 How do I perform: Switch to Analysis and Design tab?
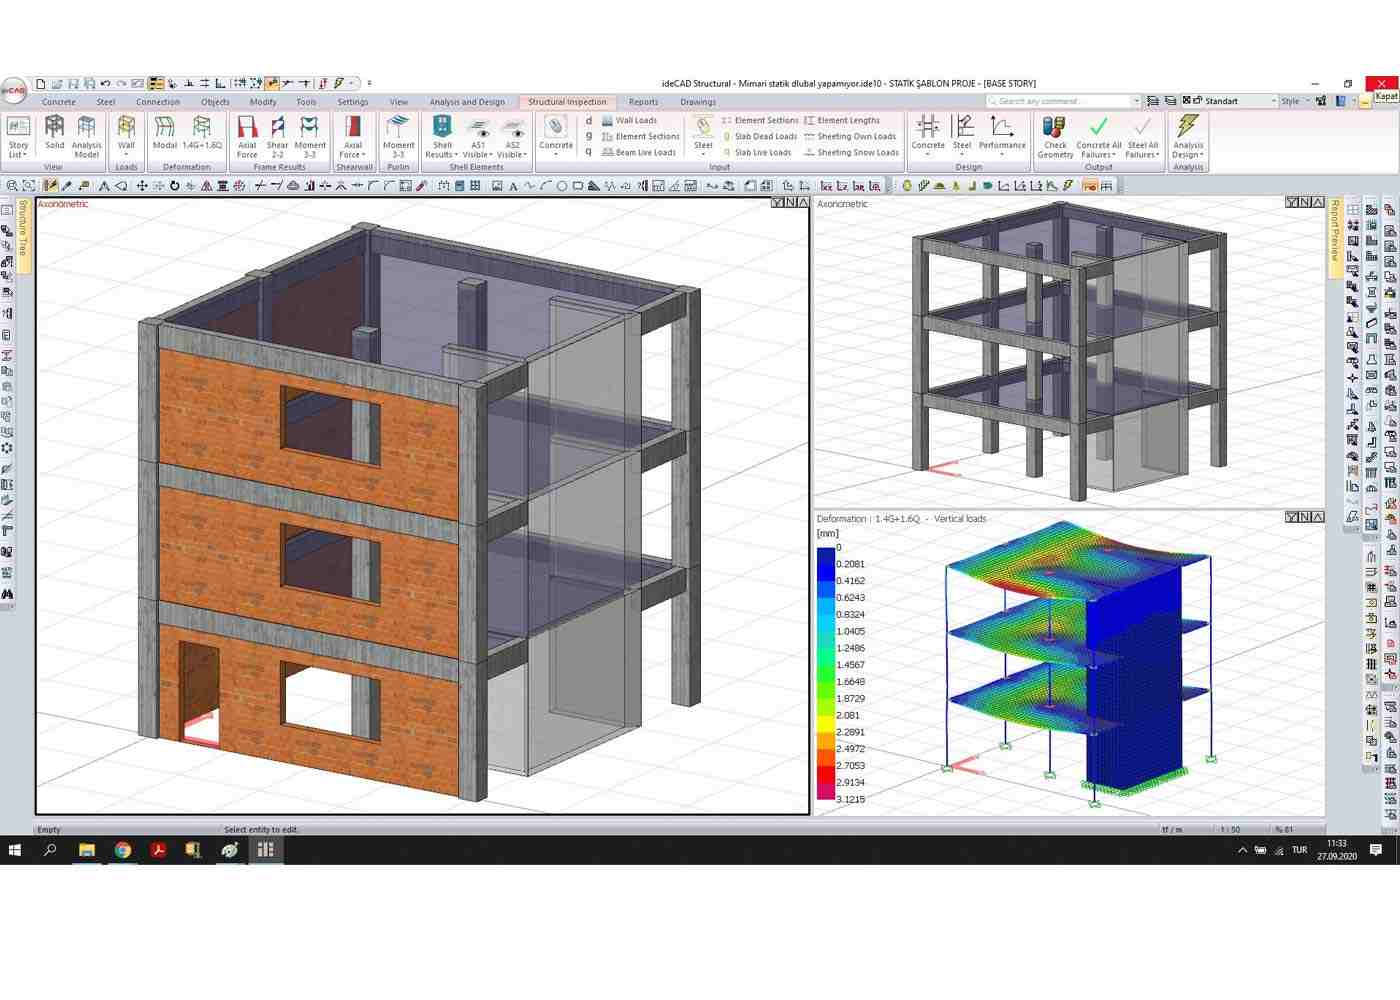point(467,102)
